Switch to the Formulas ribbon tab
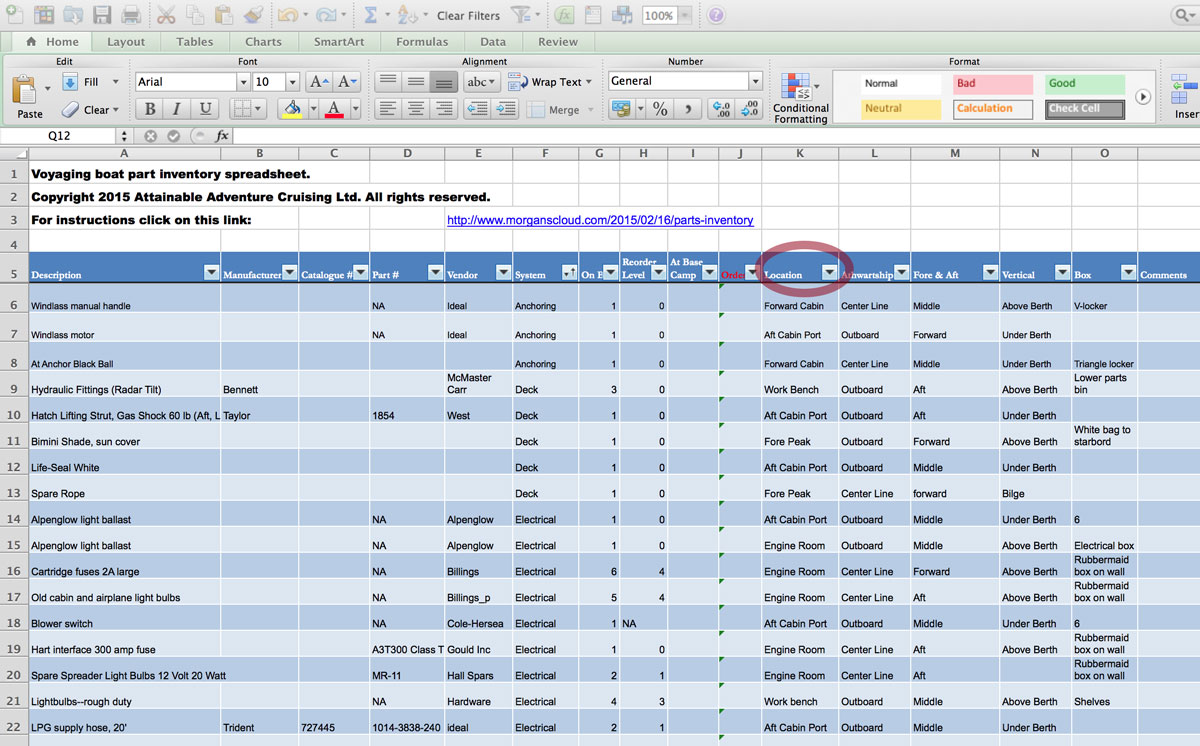 (x=421, y=42)
